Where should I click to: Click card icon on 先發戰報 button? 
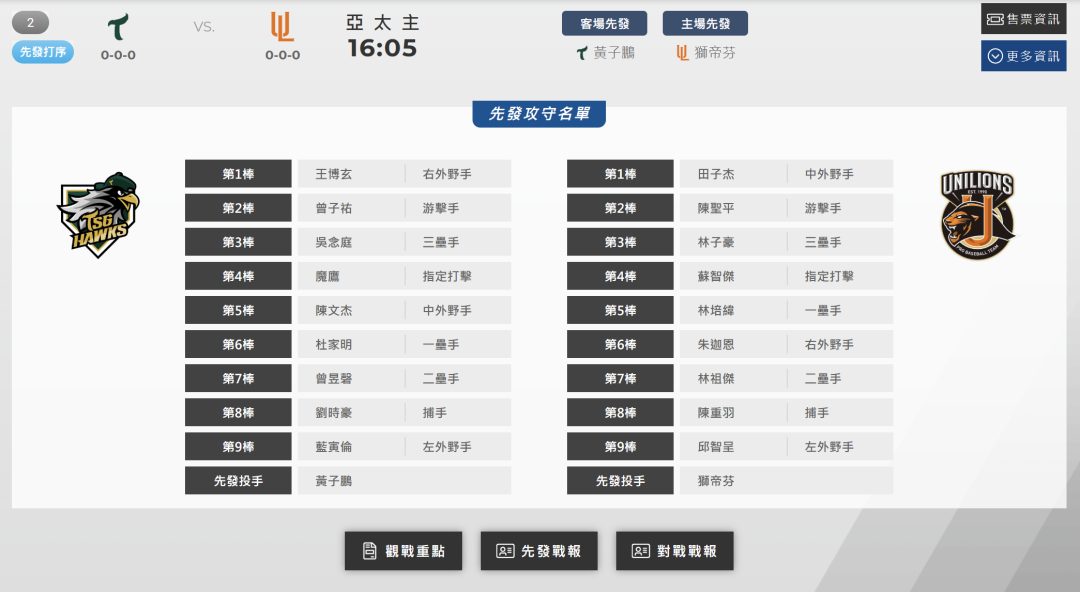(505, 551)
